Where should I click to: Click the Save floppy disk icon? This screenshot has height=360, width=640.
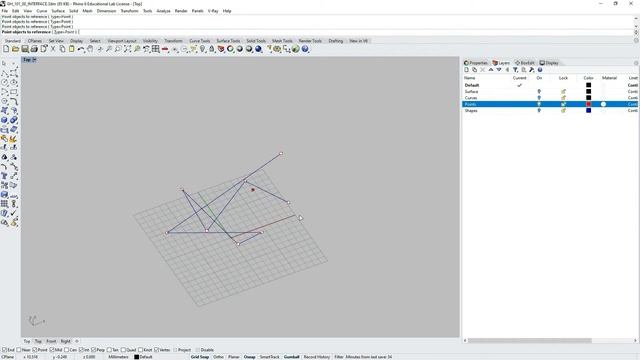pyautogui.click(x=25, y=49)
